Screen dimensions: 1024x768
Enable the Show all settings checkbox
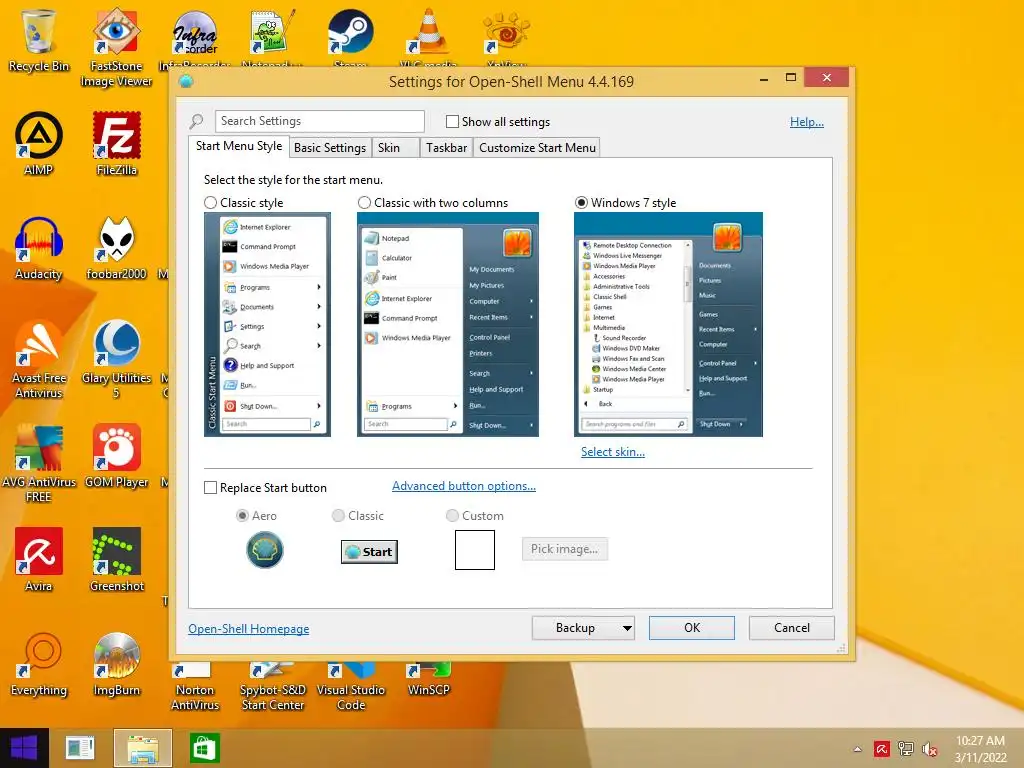coord(452,121)
